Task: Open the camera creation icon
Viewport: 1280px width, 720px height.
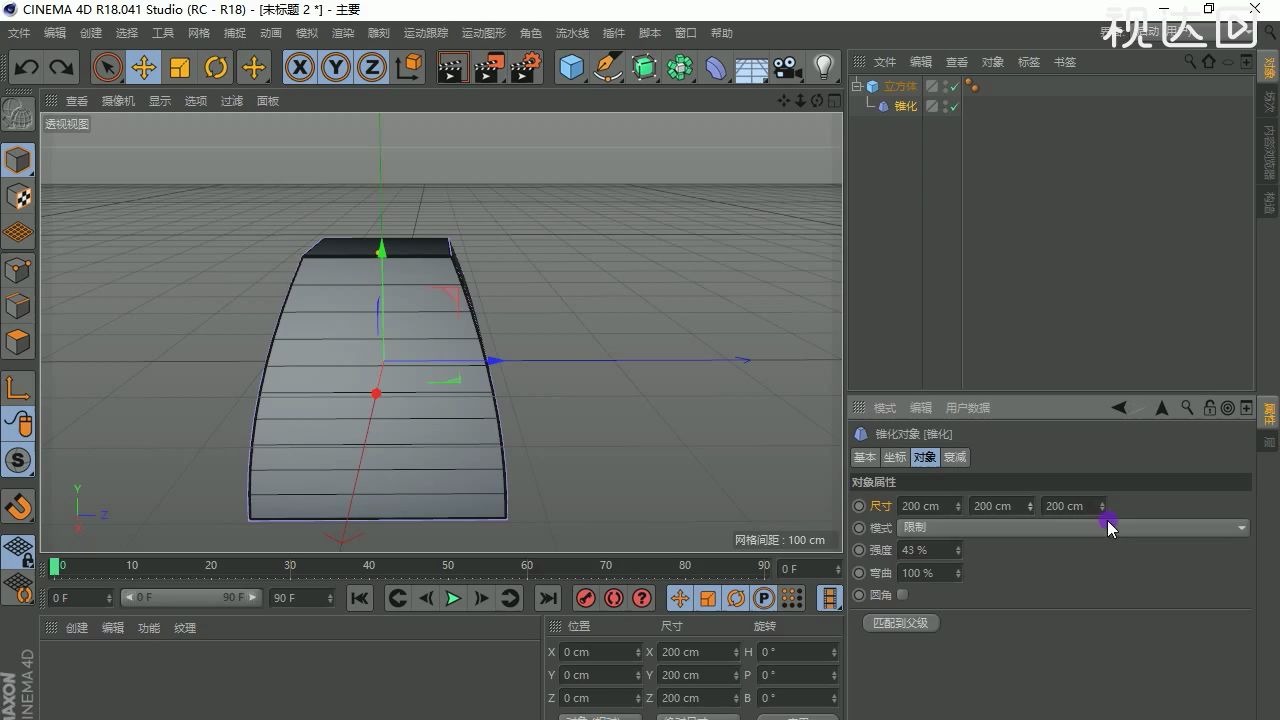Action: [787, 67]
